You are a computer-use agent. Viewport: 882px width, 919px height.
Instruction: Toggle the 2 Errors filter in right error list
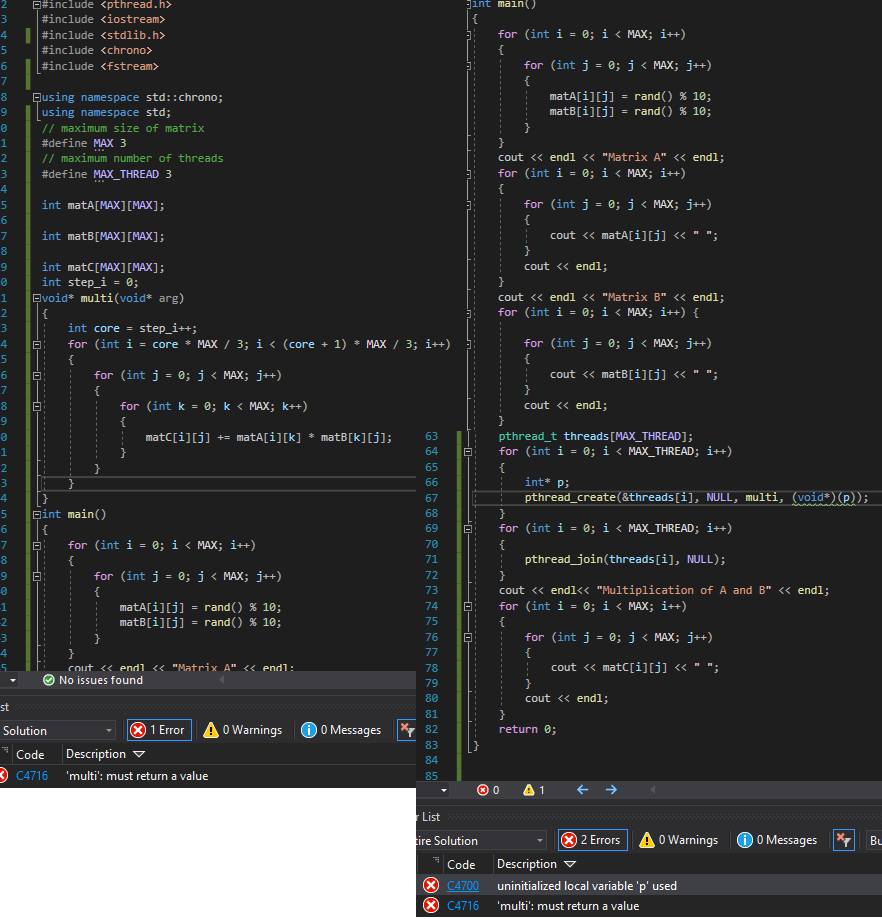(x=592, y=840)
